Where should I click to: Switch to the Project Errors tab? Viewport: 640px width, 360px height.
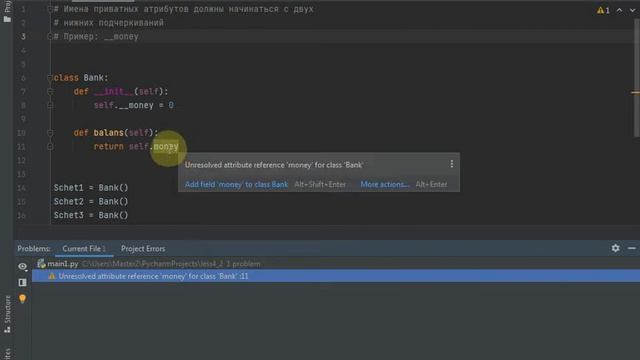tap(143, 249)
